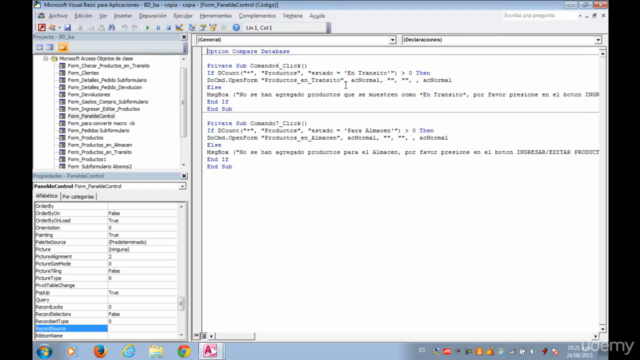
Task: Click the Copy toolbar icon
Action: (91, 28)
